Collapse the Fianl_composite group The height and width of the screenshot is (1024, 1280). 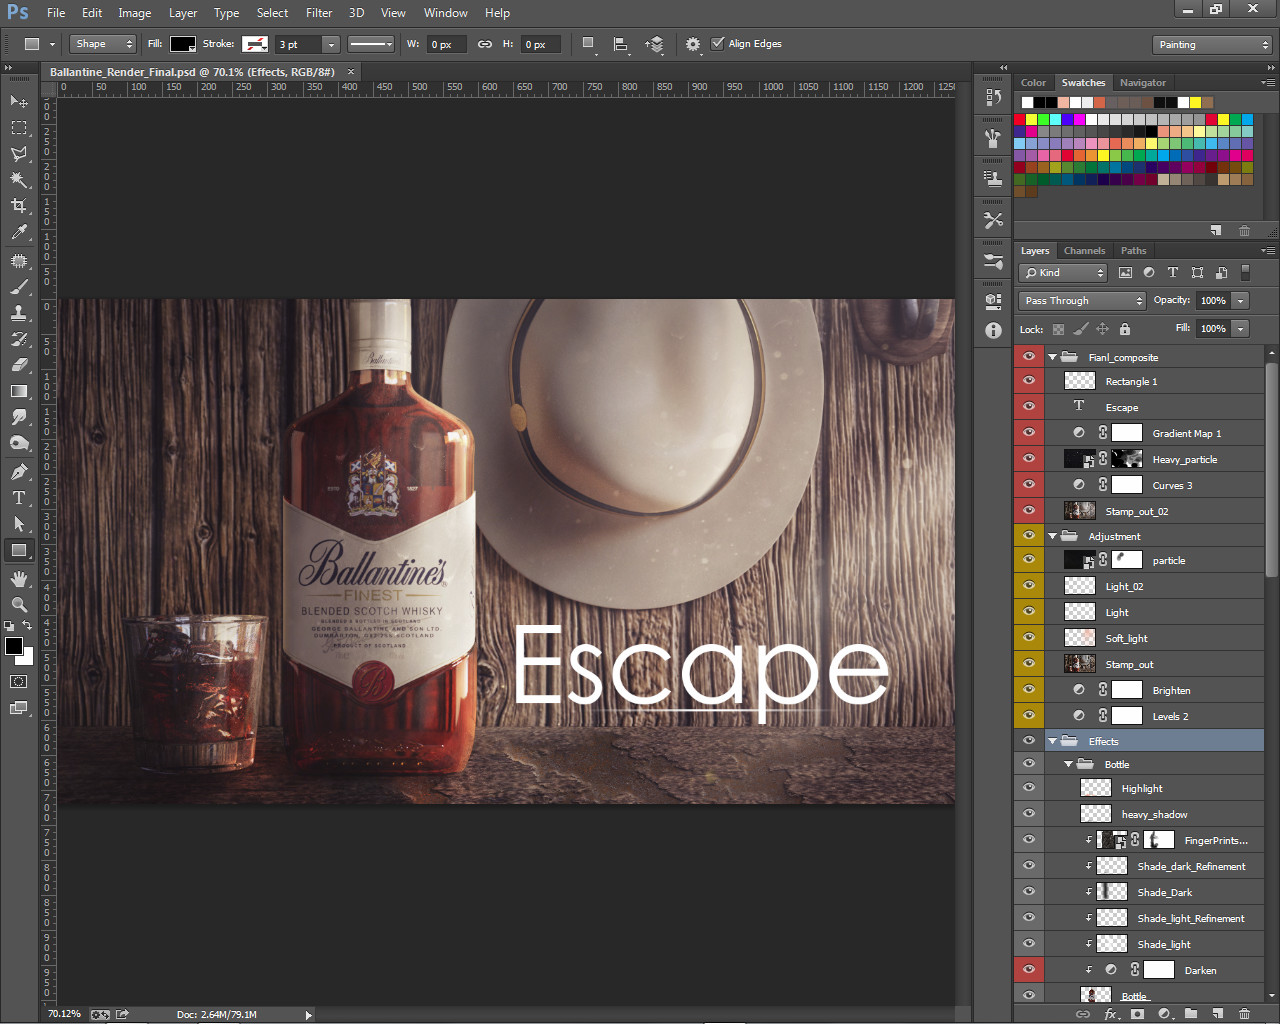click(1052, 357)
